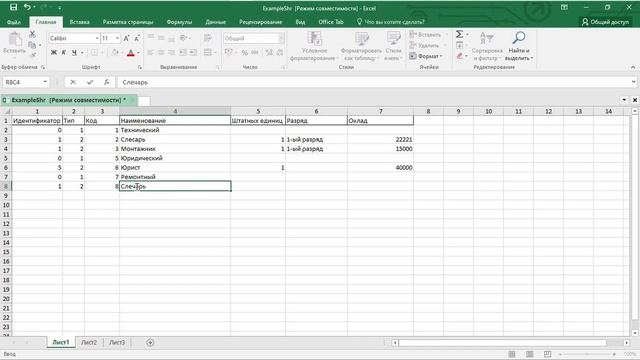Click the Copy icon in the clipboard group

(x=32, y=45)
